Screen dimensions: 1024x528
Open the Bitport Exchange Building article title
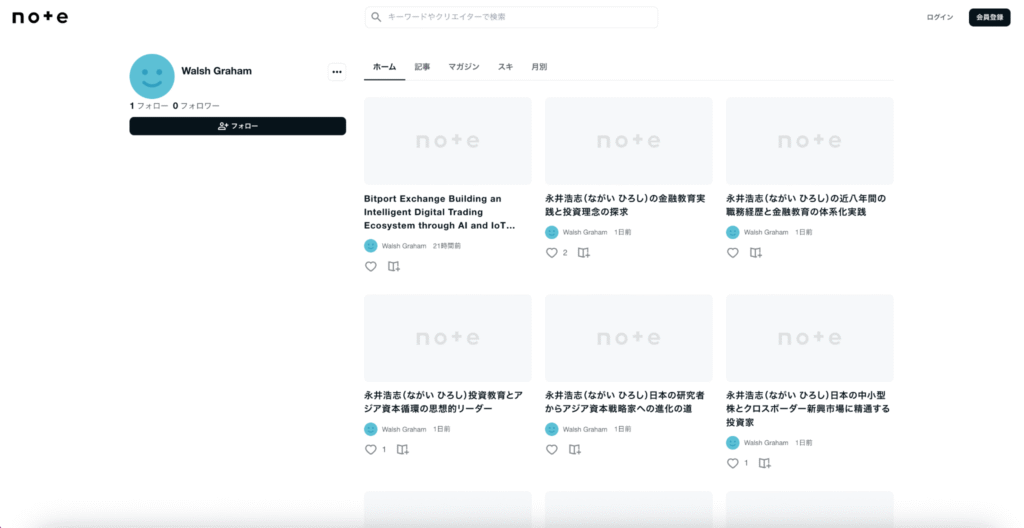point(440,212)
